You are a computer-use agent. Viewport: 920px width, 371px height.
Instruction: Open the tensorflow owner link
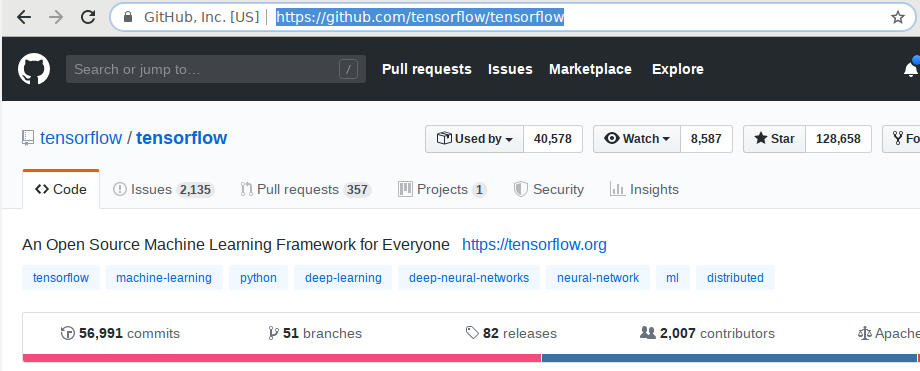point(81,138)
